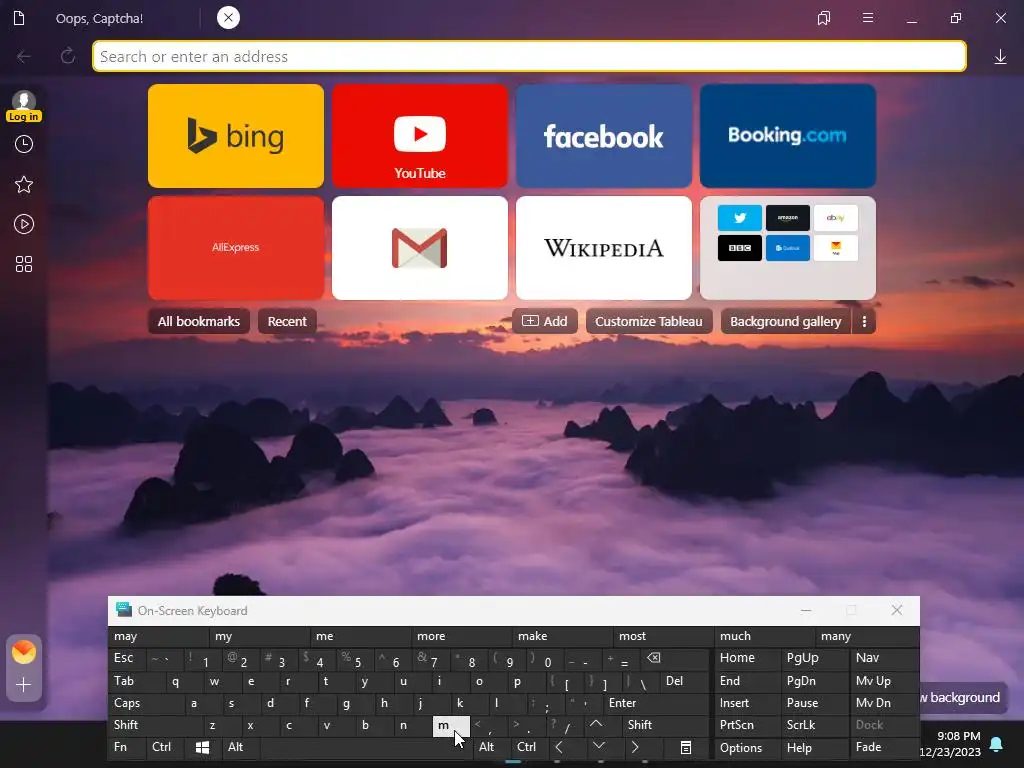Click the eBay icon in folder tile
1024x768 pixels.
[x=836, y=218]
